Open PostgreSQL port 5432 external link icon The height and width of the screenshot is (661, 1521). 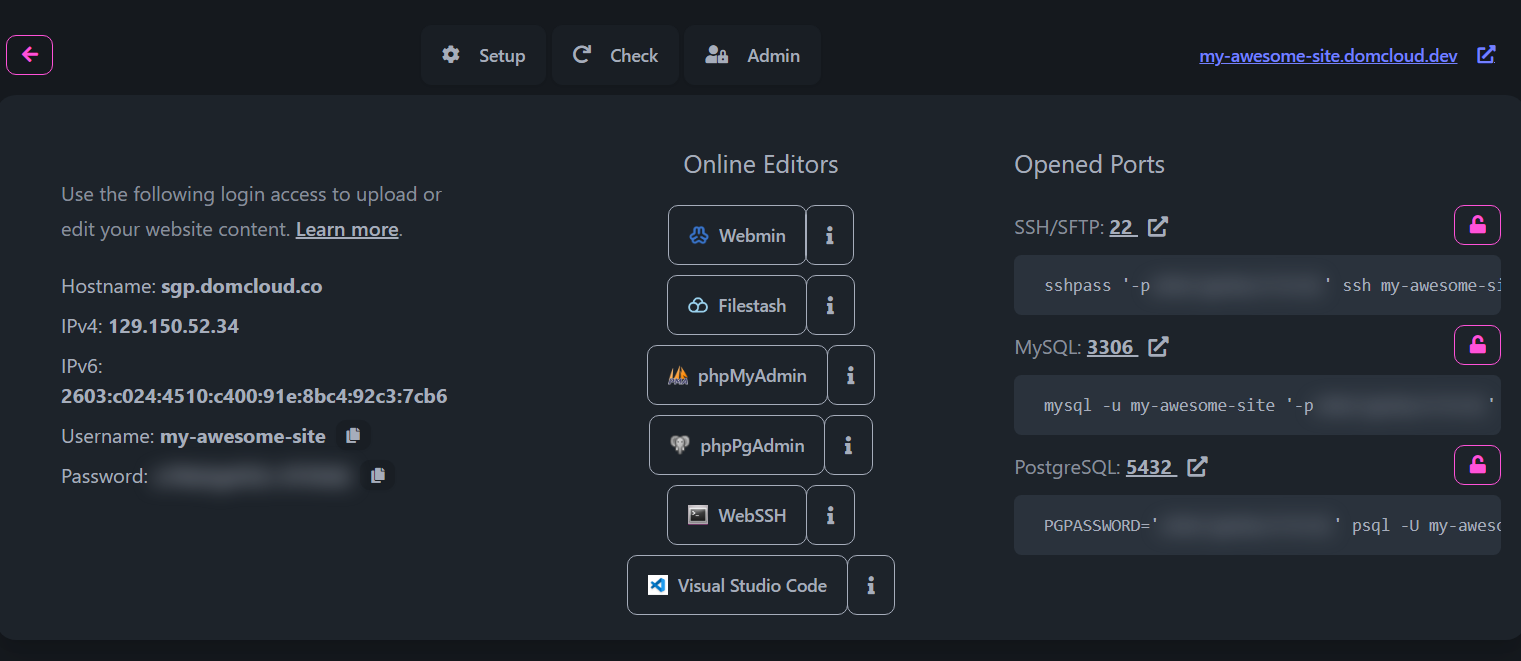point(1196,466)
